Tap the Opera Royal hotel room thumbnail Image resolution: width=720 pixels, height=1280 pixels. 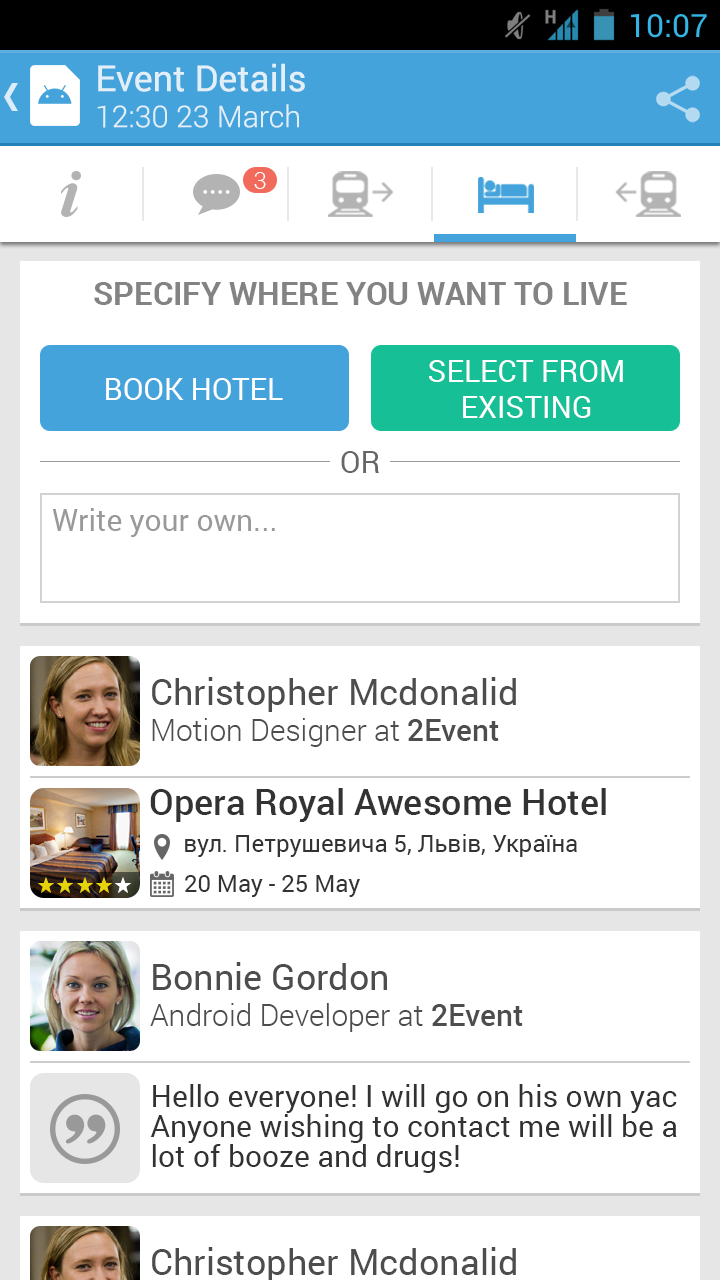(85, 843)
